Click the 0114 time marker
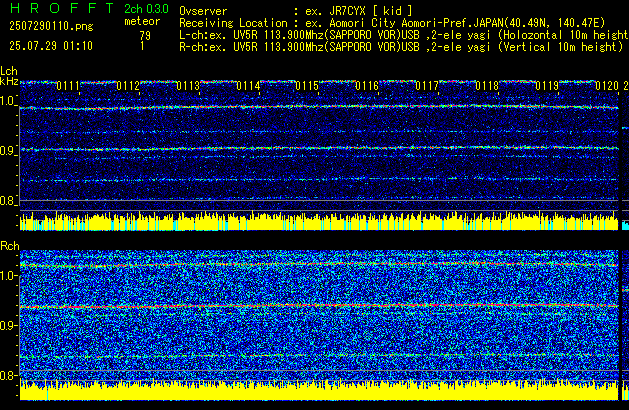This screenshot has width=629, height=410. point(248,86)
